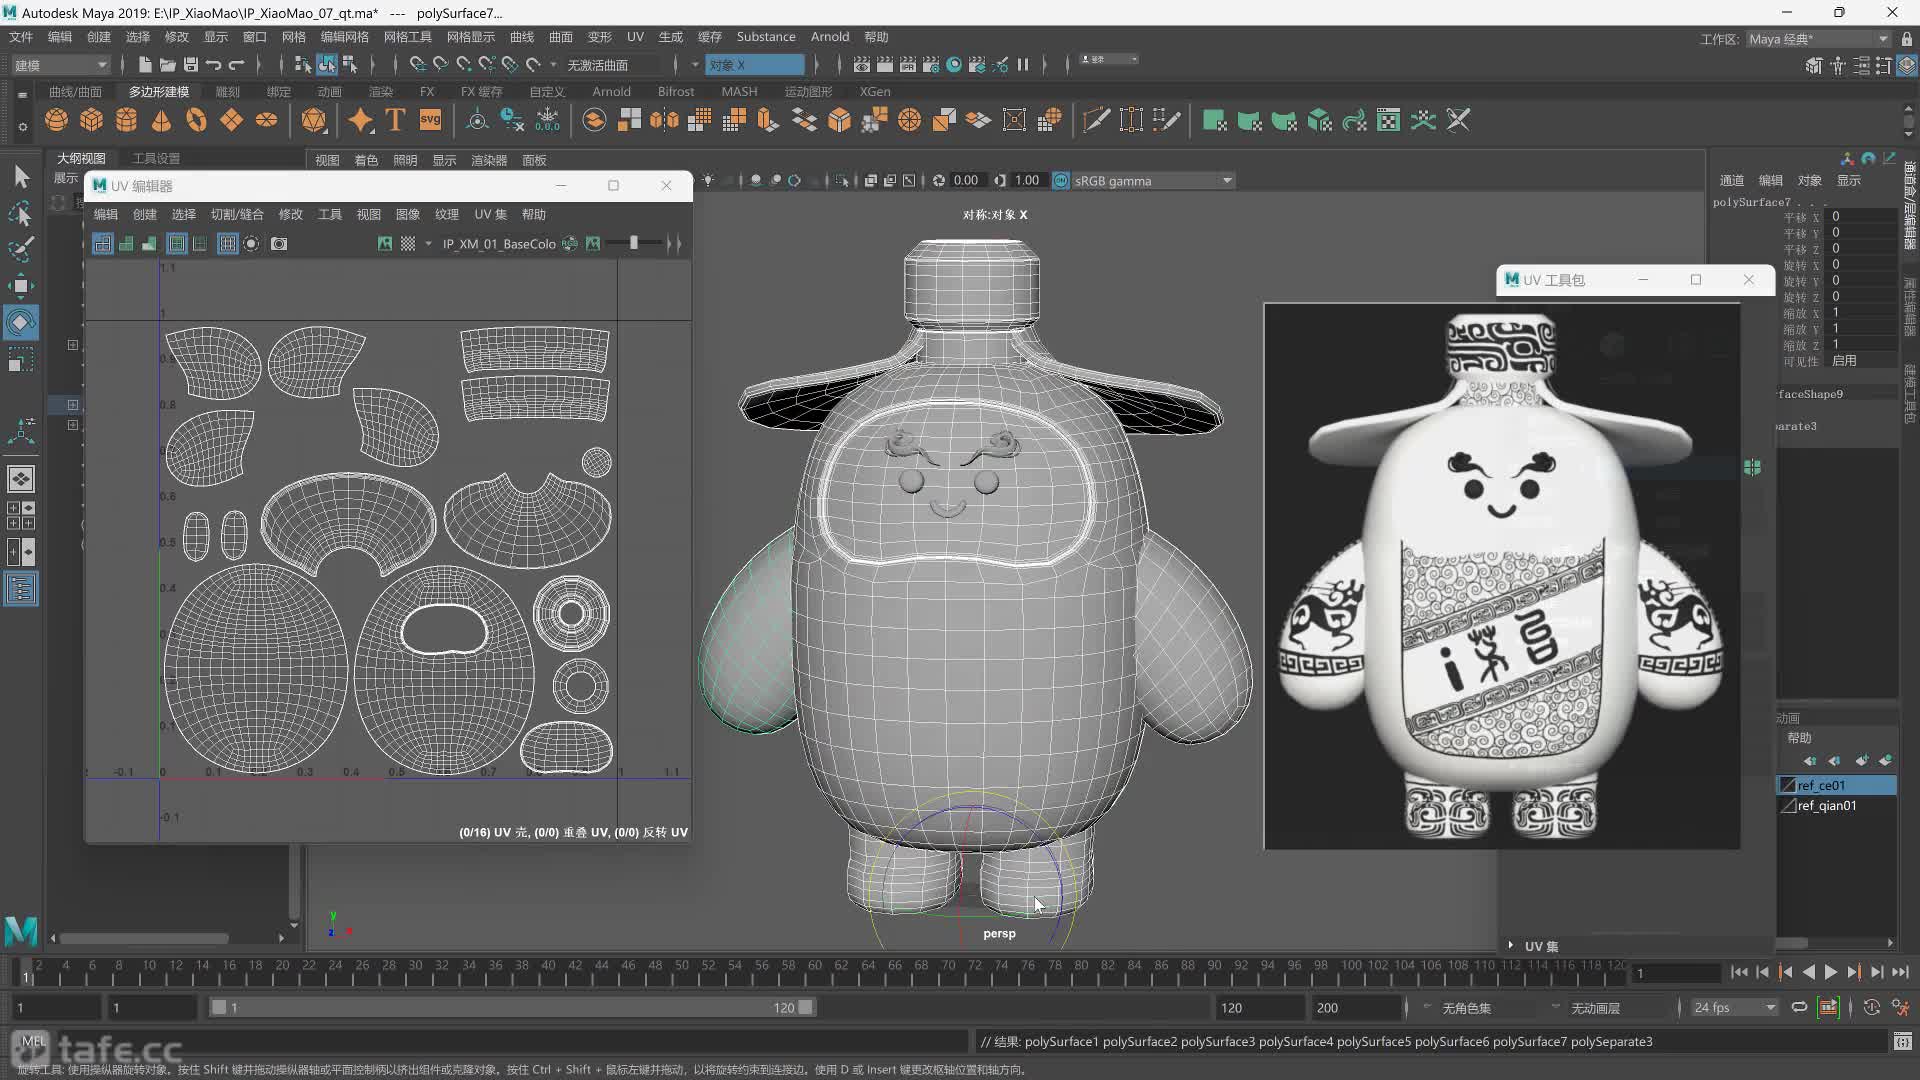Toggle select-by-object-type mode
This screenshot has width=1920, height=1080.
[327, 65]
